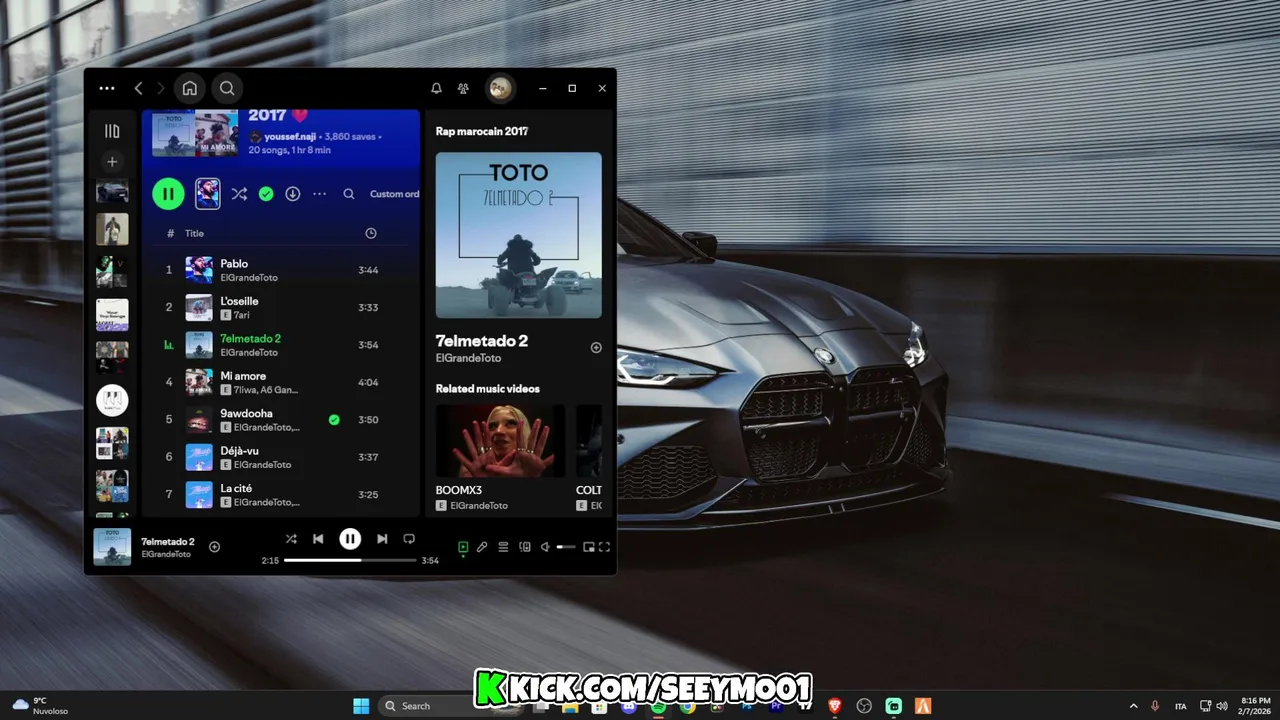Open more options for the playlist
The width and height of the screenshot is (1280, 720).
pos(320,194)
